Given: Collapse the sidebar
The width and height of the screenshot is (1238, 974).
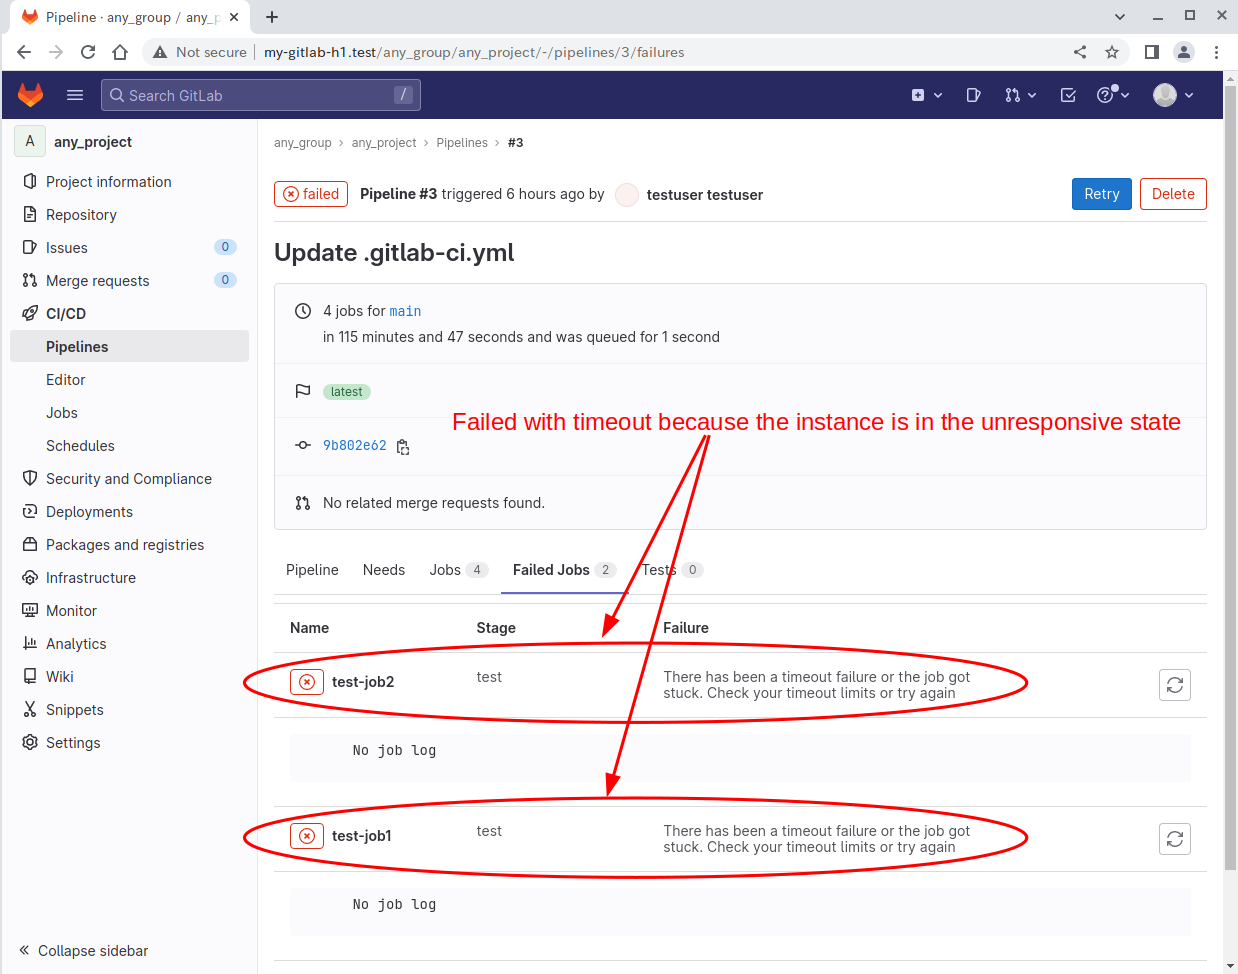Looking at the screenshot, I should coord(84,951).
